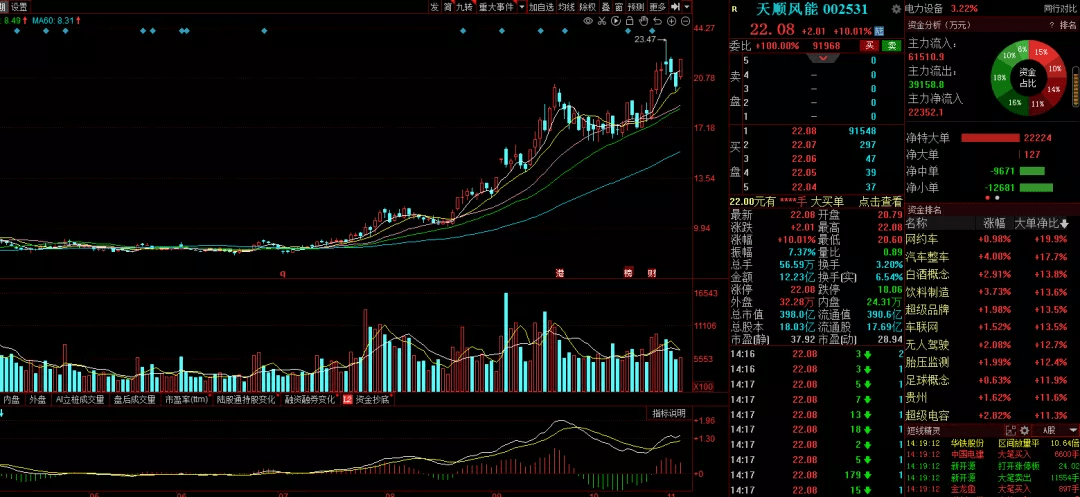Open dropdown next to collapse arrow icon
Screen dimensions: 1080x497
click(x=687, y=7)
